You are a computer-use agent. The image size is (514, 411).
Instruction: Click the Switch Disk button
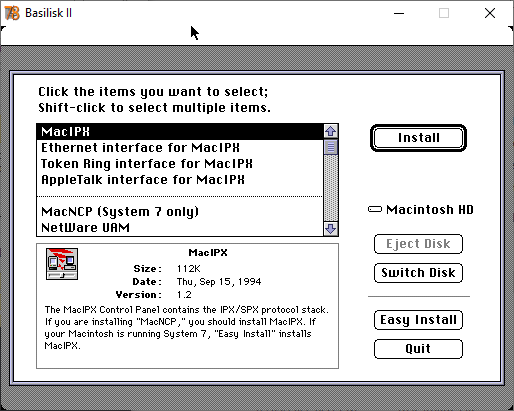point(418,273)
